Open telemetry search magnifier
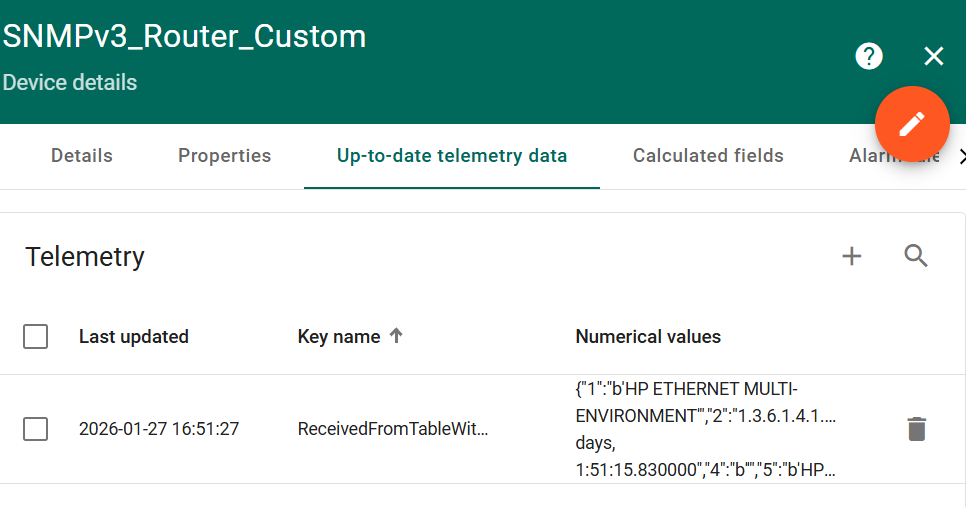This screenshot has width=966, height=507. point(916,257)
